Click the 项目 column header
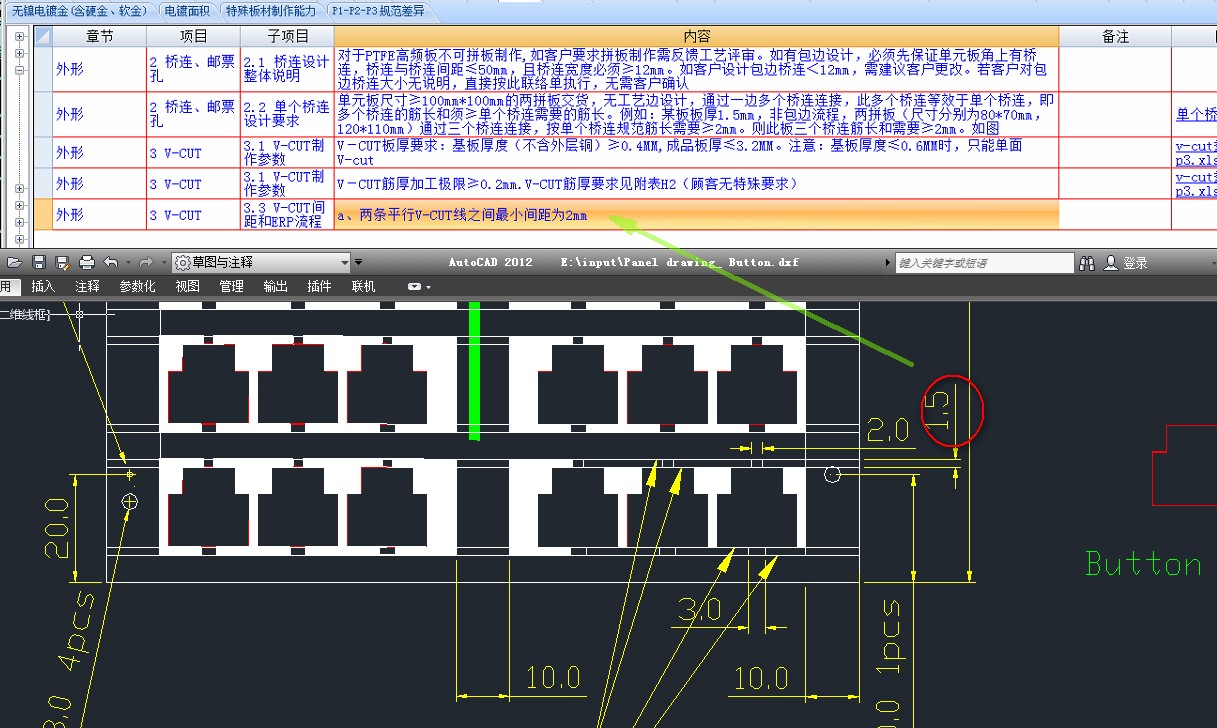This screenshot has width=1217, height=728. click(193, 36)
